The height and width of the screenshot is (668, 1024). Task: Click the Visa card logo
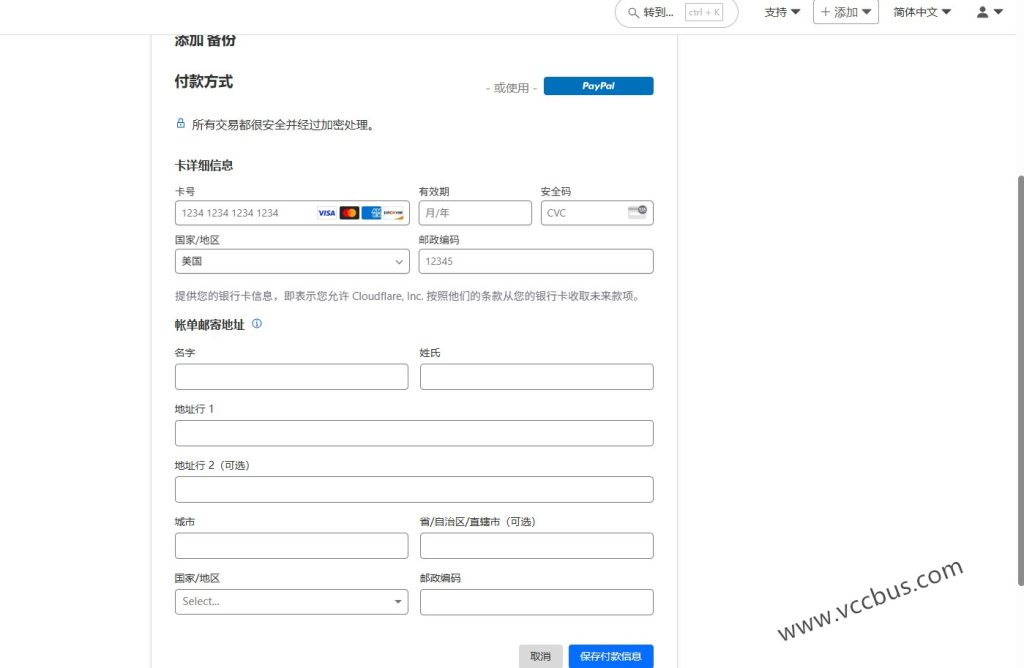(x=327, y=213)
